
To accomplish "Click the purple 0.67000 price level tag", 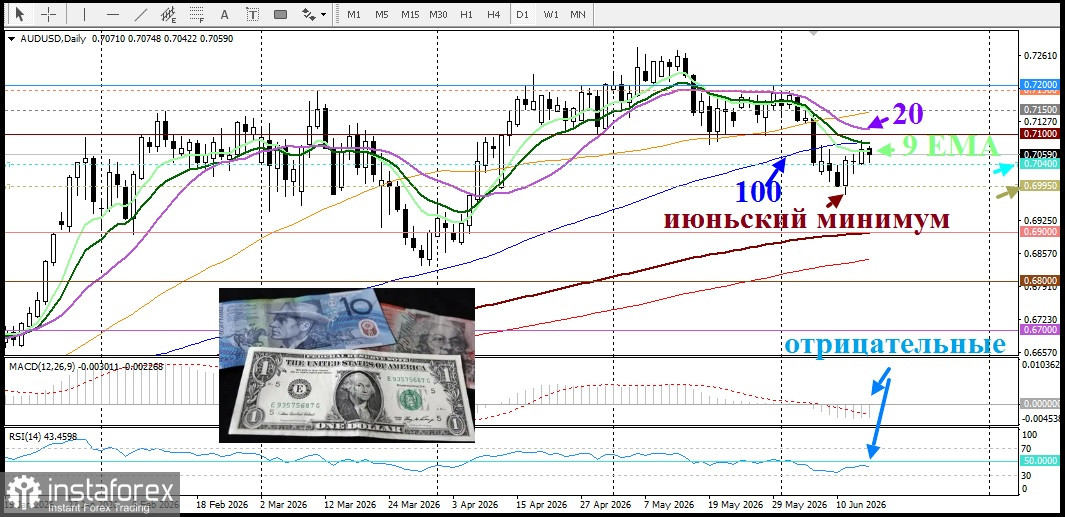I will pyautogui.click(x=1039, y=329).
